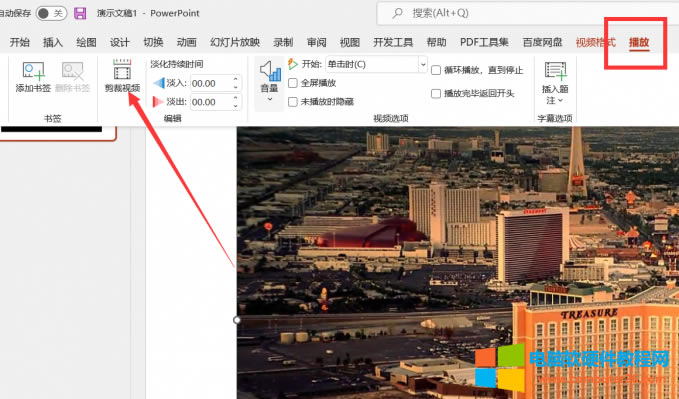The height and width of the screenshot is (399, 679).
Task: Click the purple Save icon in title bar
Action: [80, 13]
